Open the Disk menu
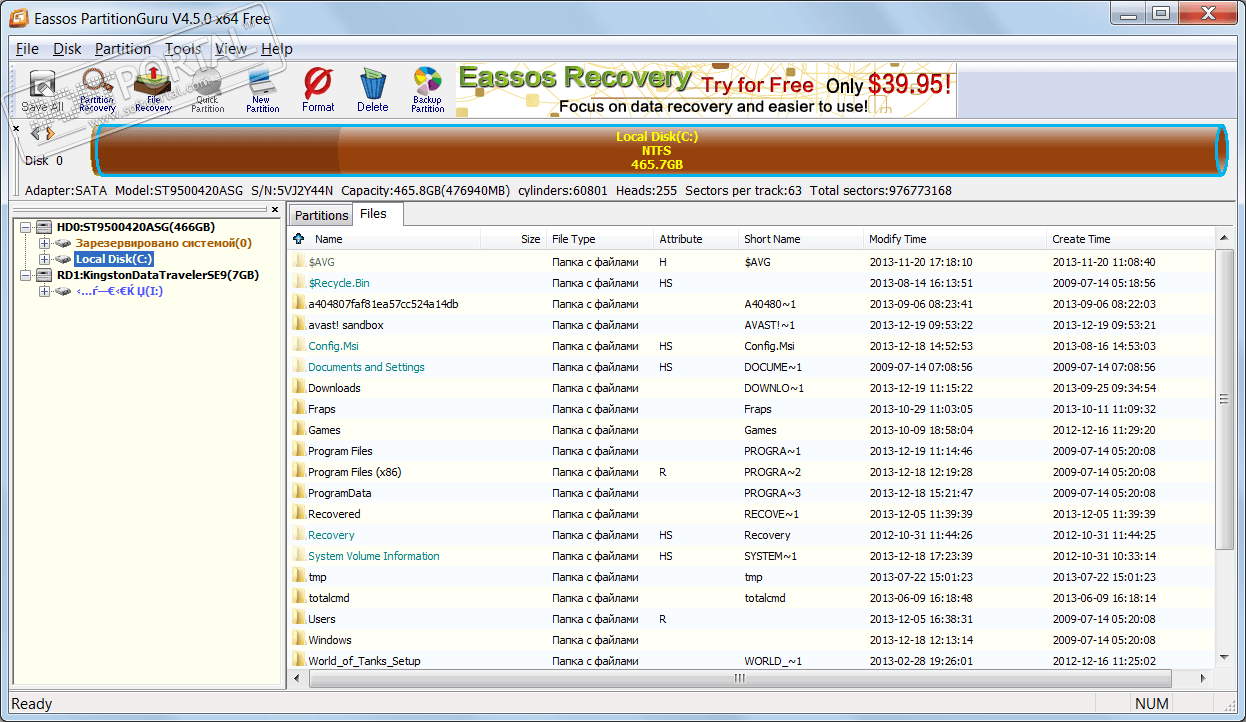The height and width of the screenshot is (722, 1246). pos(68,48)
